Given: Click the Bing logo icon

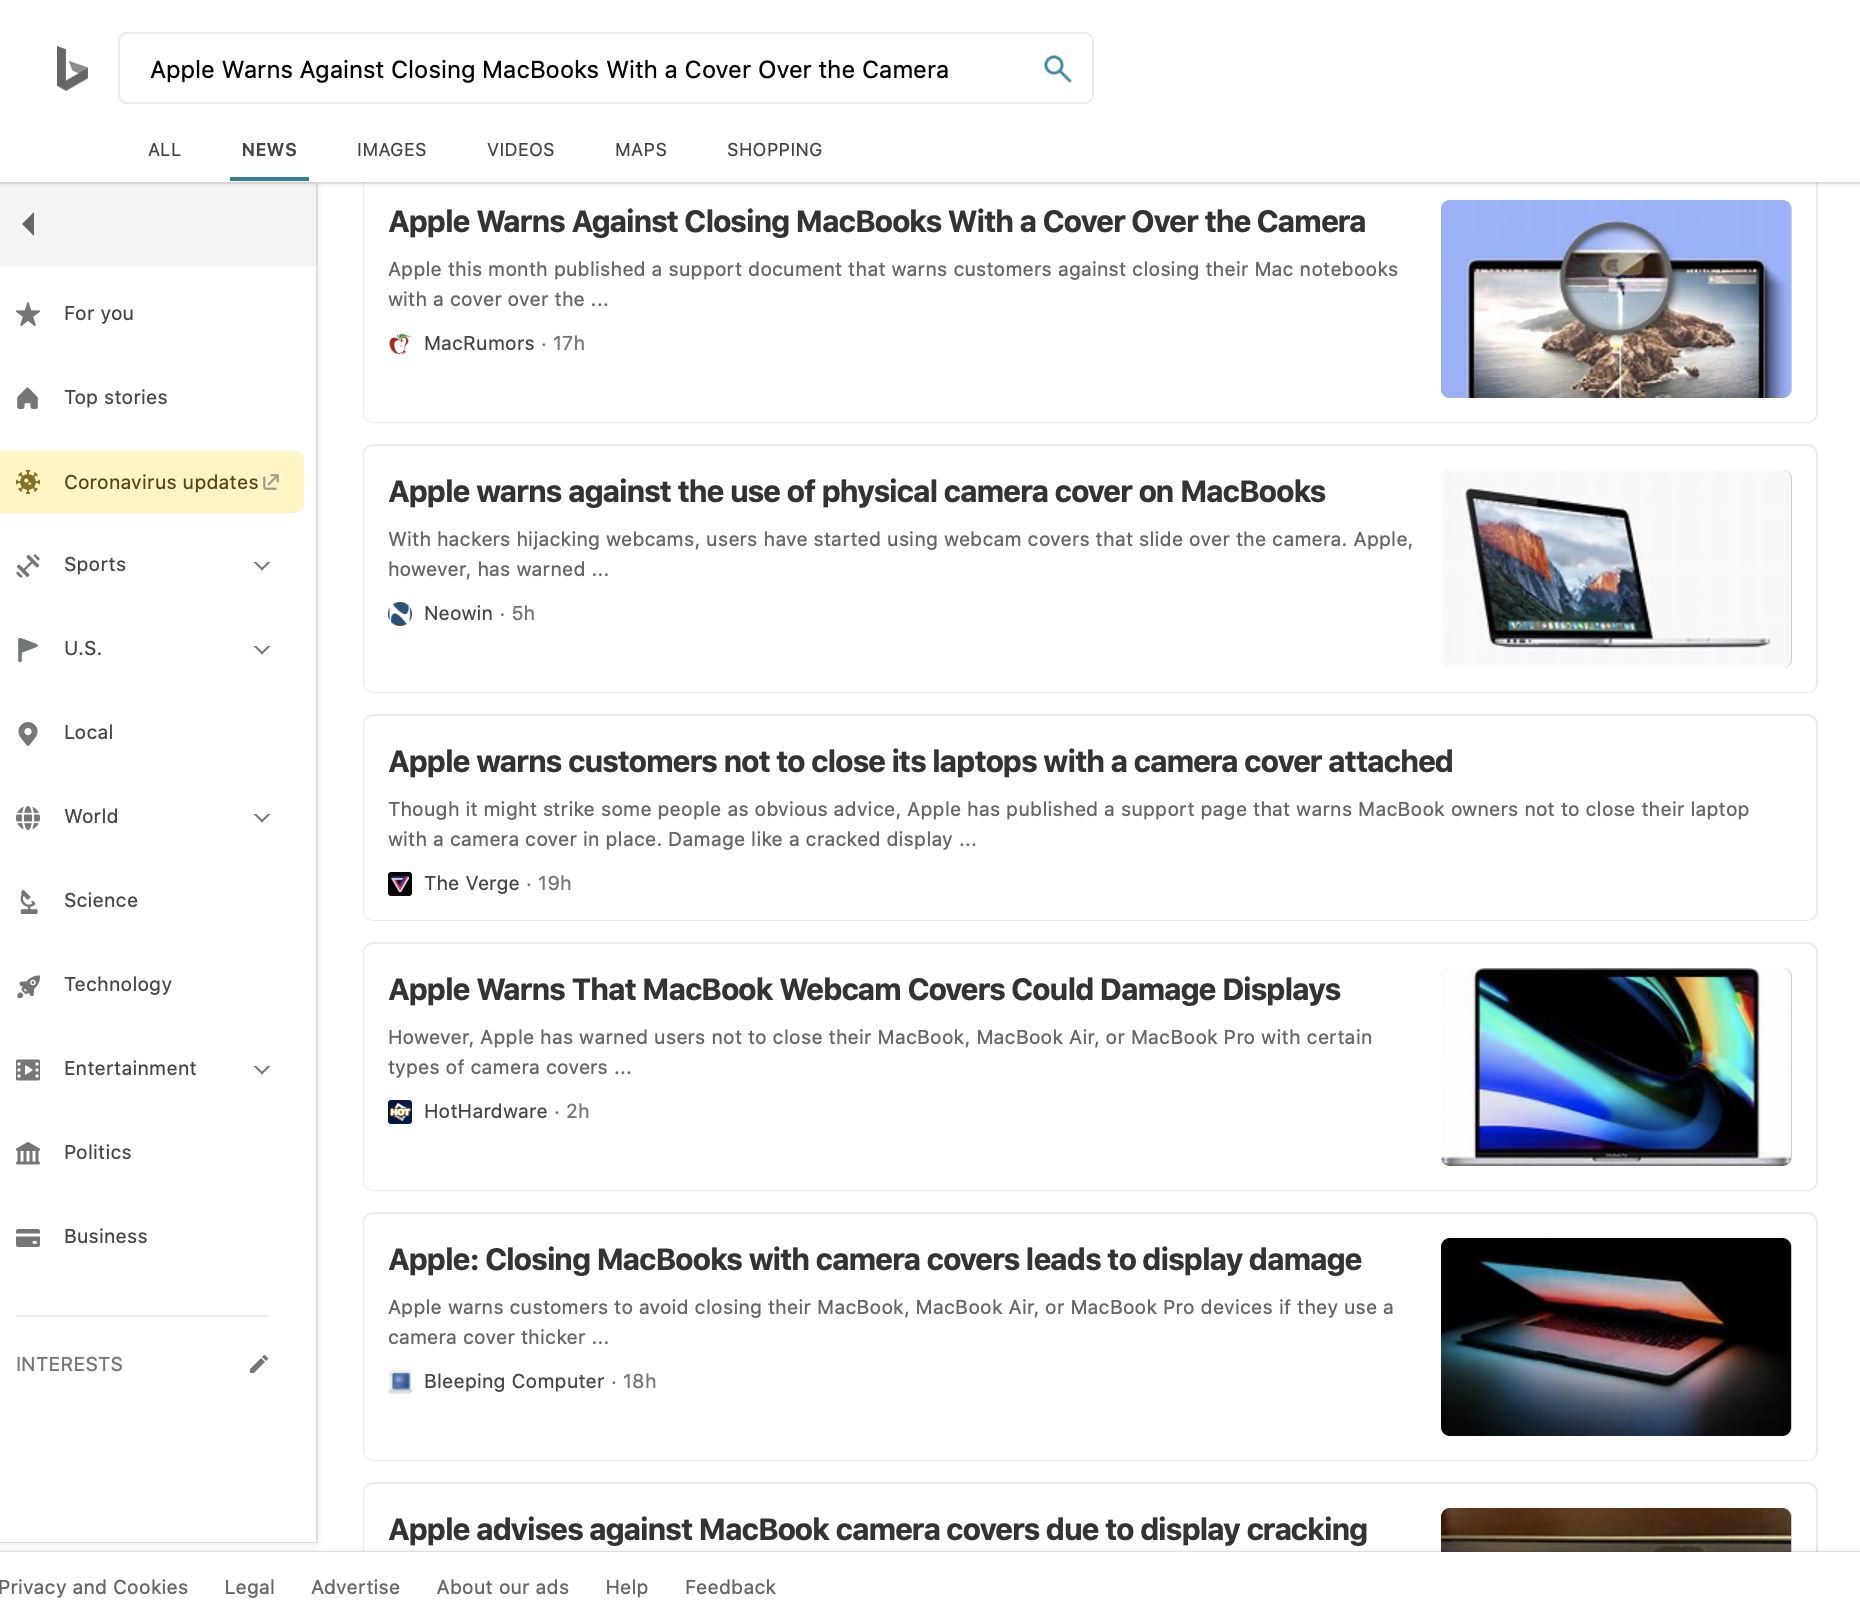Looking at the screenshot, I should pyautogui.click(x=72, y=68).
